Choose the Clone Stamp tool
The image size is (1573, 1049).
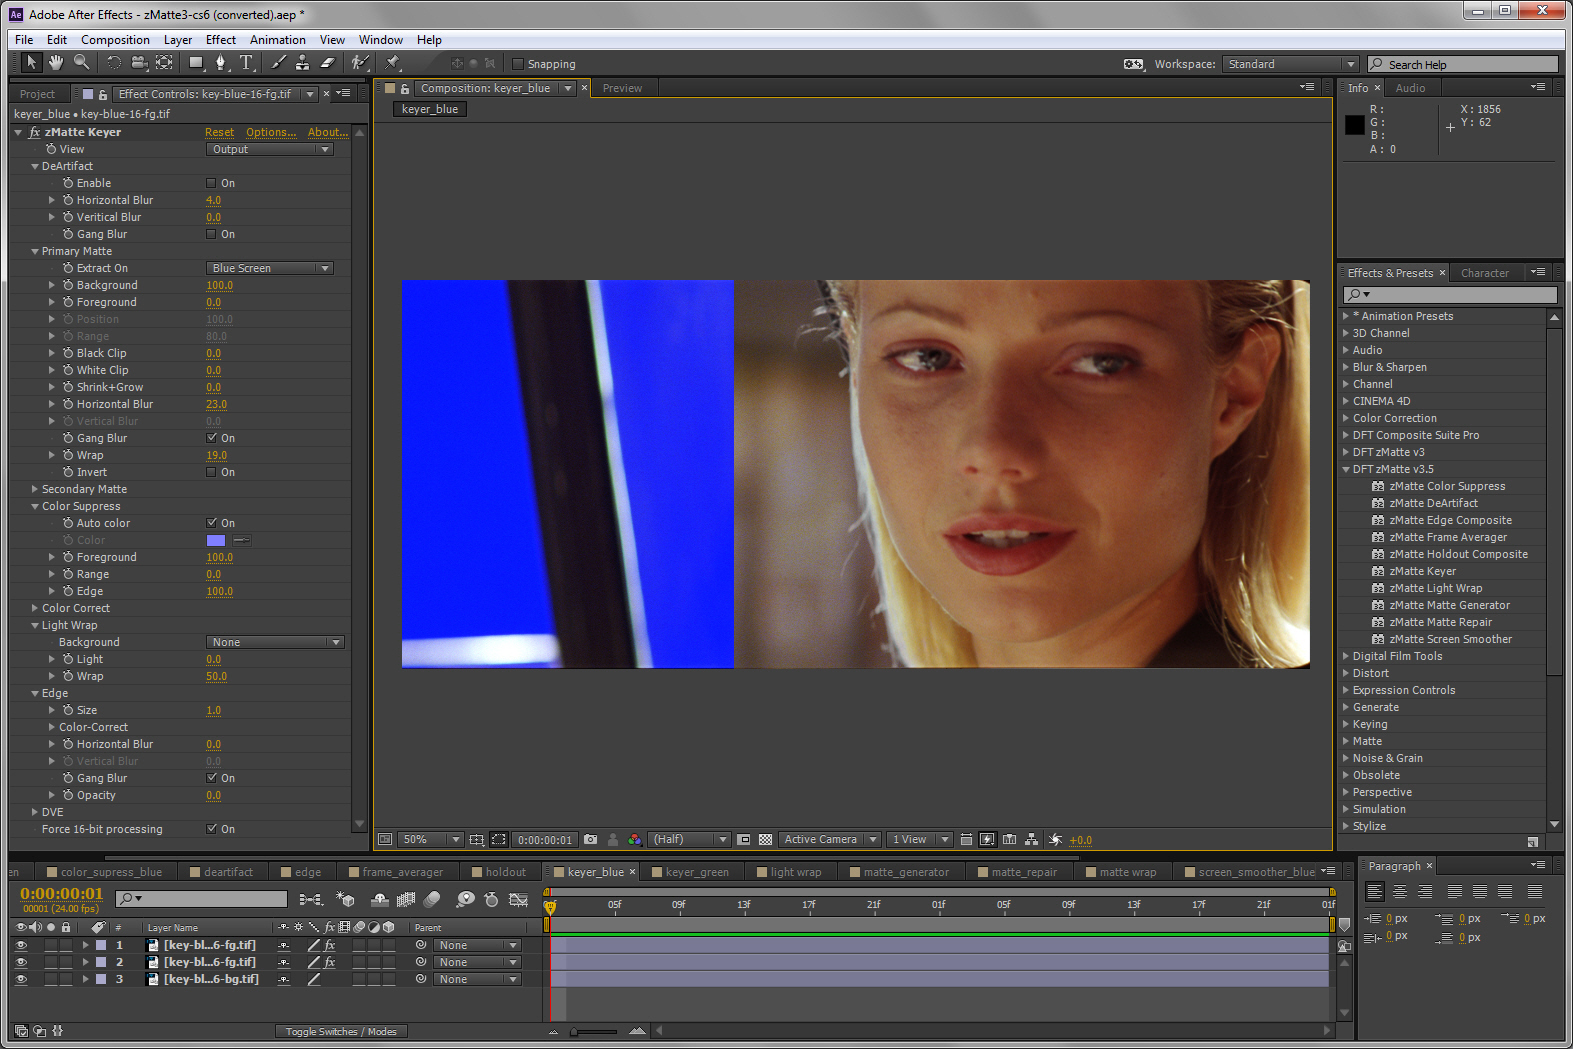click(x=302, y=63)
